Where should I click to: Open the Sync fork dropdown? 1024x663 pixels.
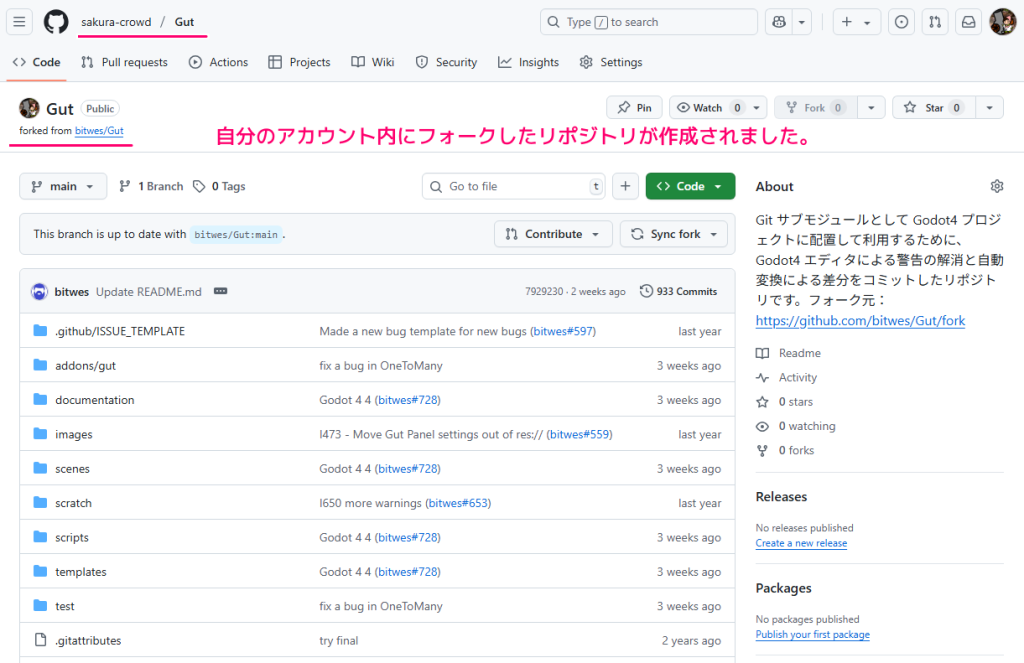(674, 234)
